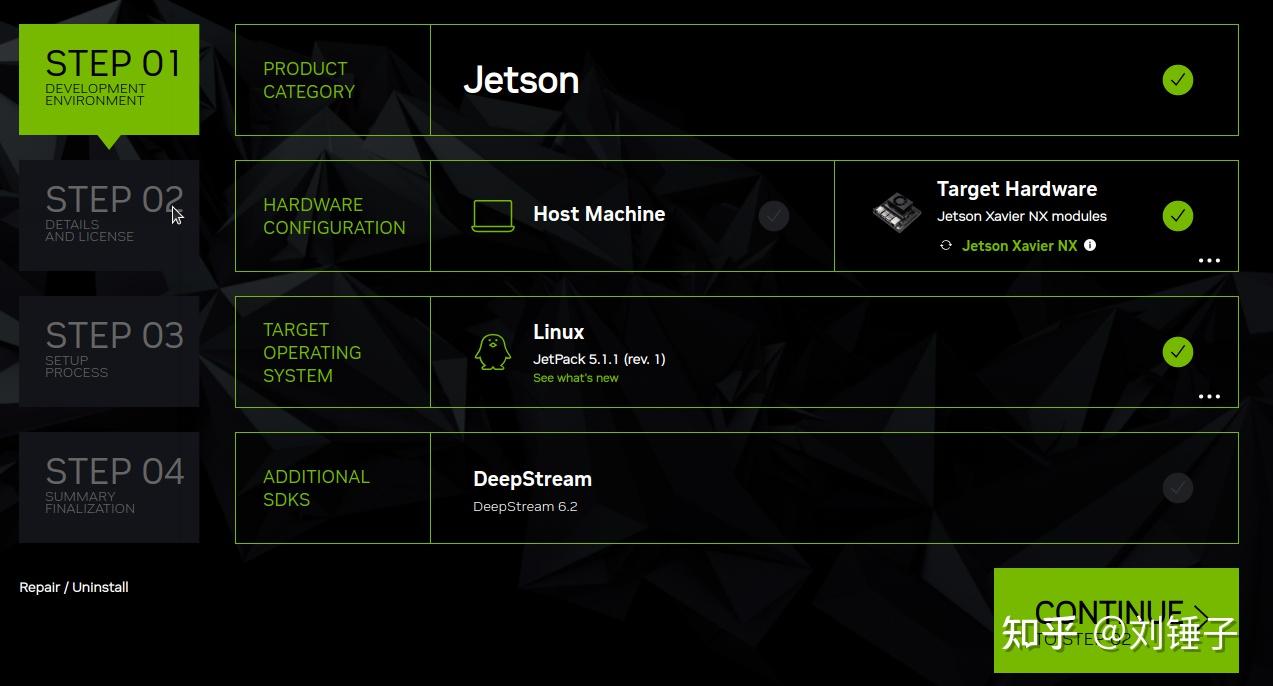This screenshot has height=686, width=1273.
Task: Click the Jetson Xavier NX hardware thumbnail icon
Action: [895, 214]
